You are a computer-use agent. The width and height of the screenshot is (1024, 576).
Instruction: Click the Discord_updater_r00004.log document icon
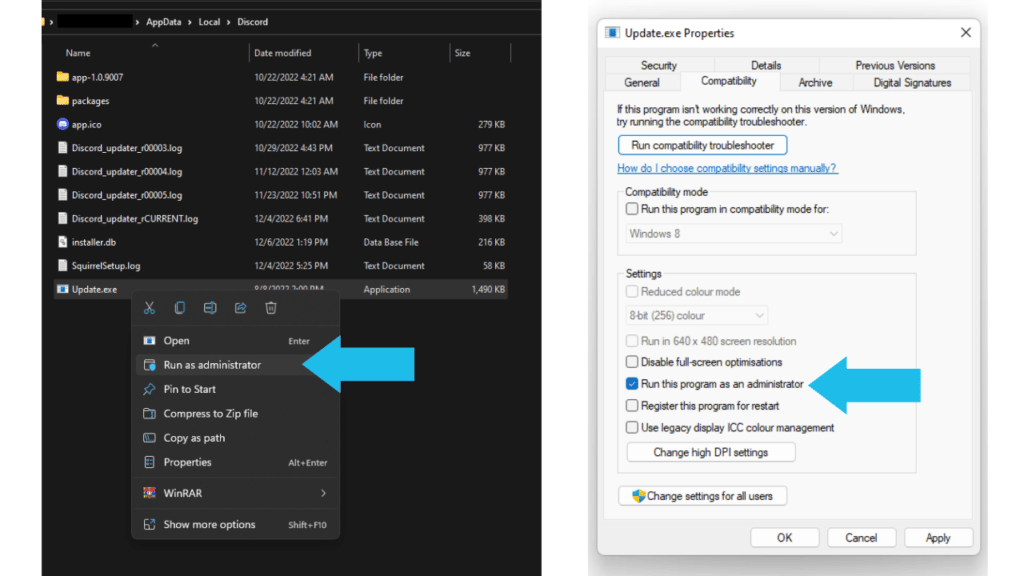63,171
